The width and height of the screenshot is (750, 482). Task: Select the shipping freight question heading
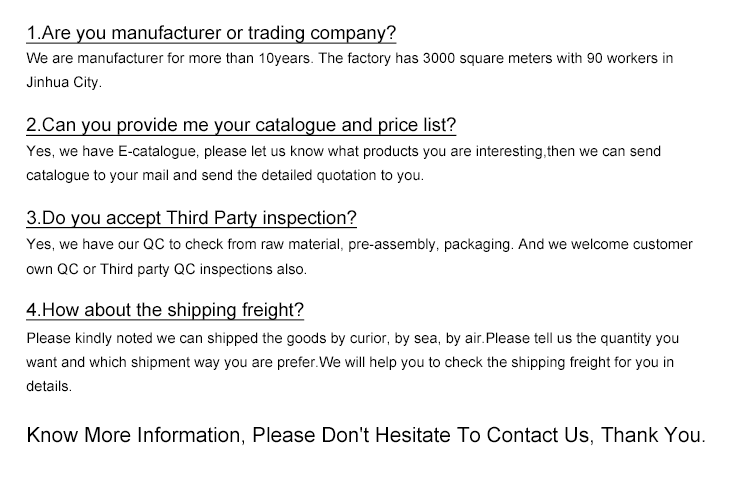165,309
